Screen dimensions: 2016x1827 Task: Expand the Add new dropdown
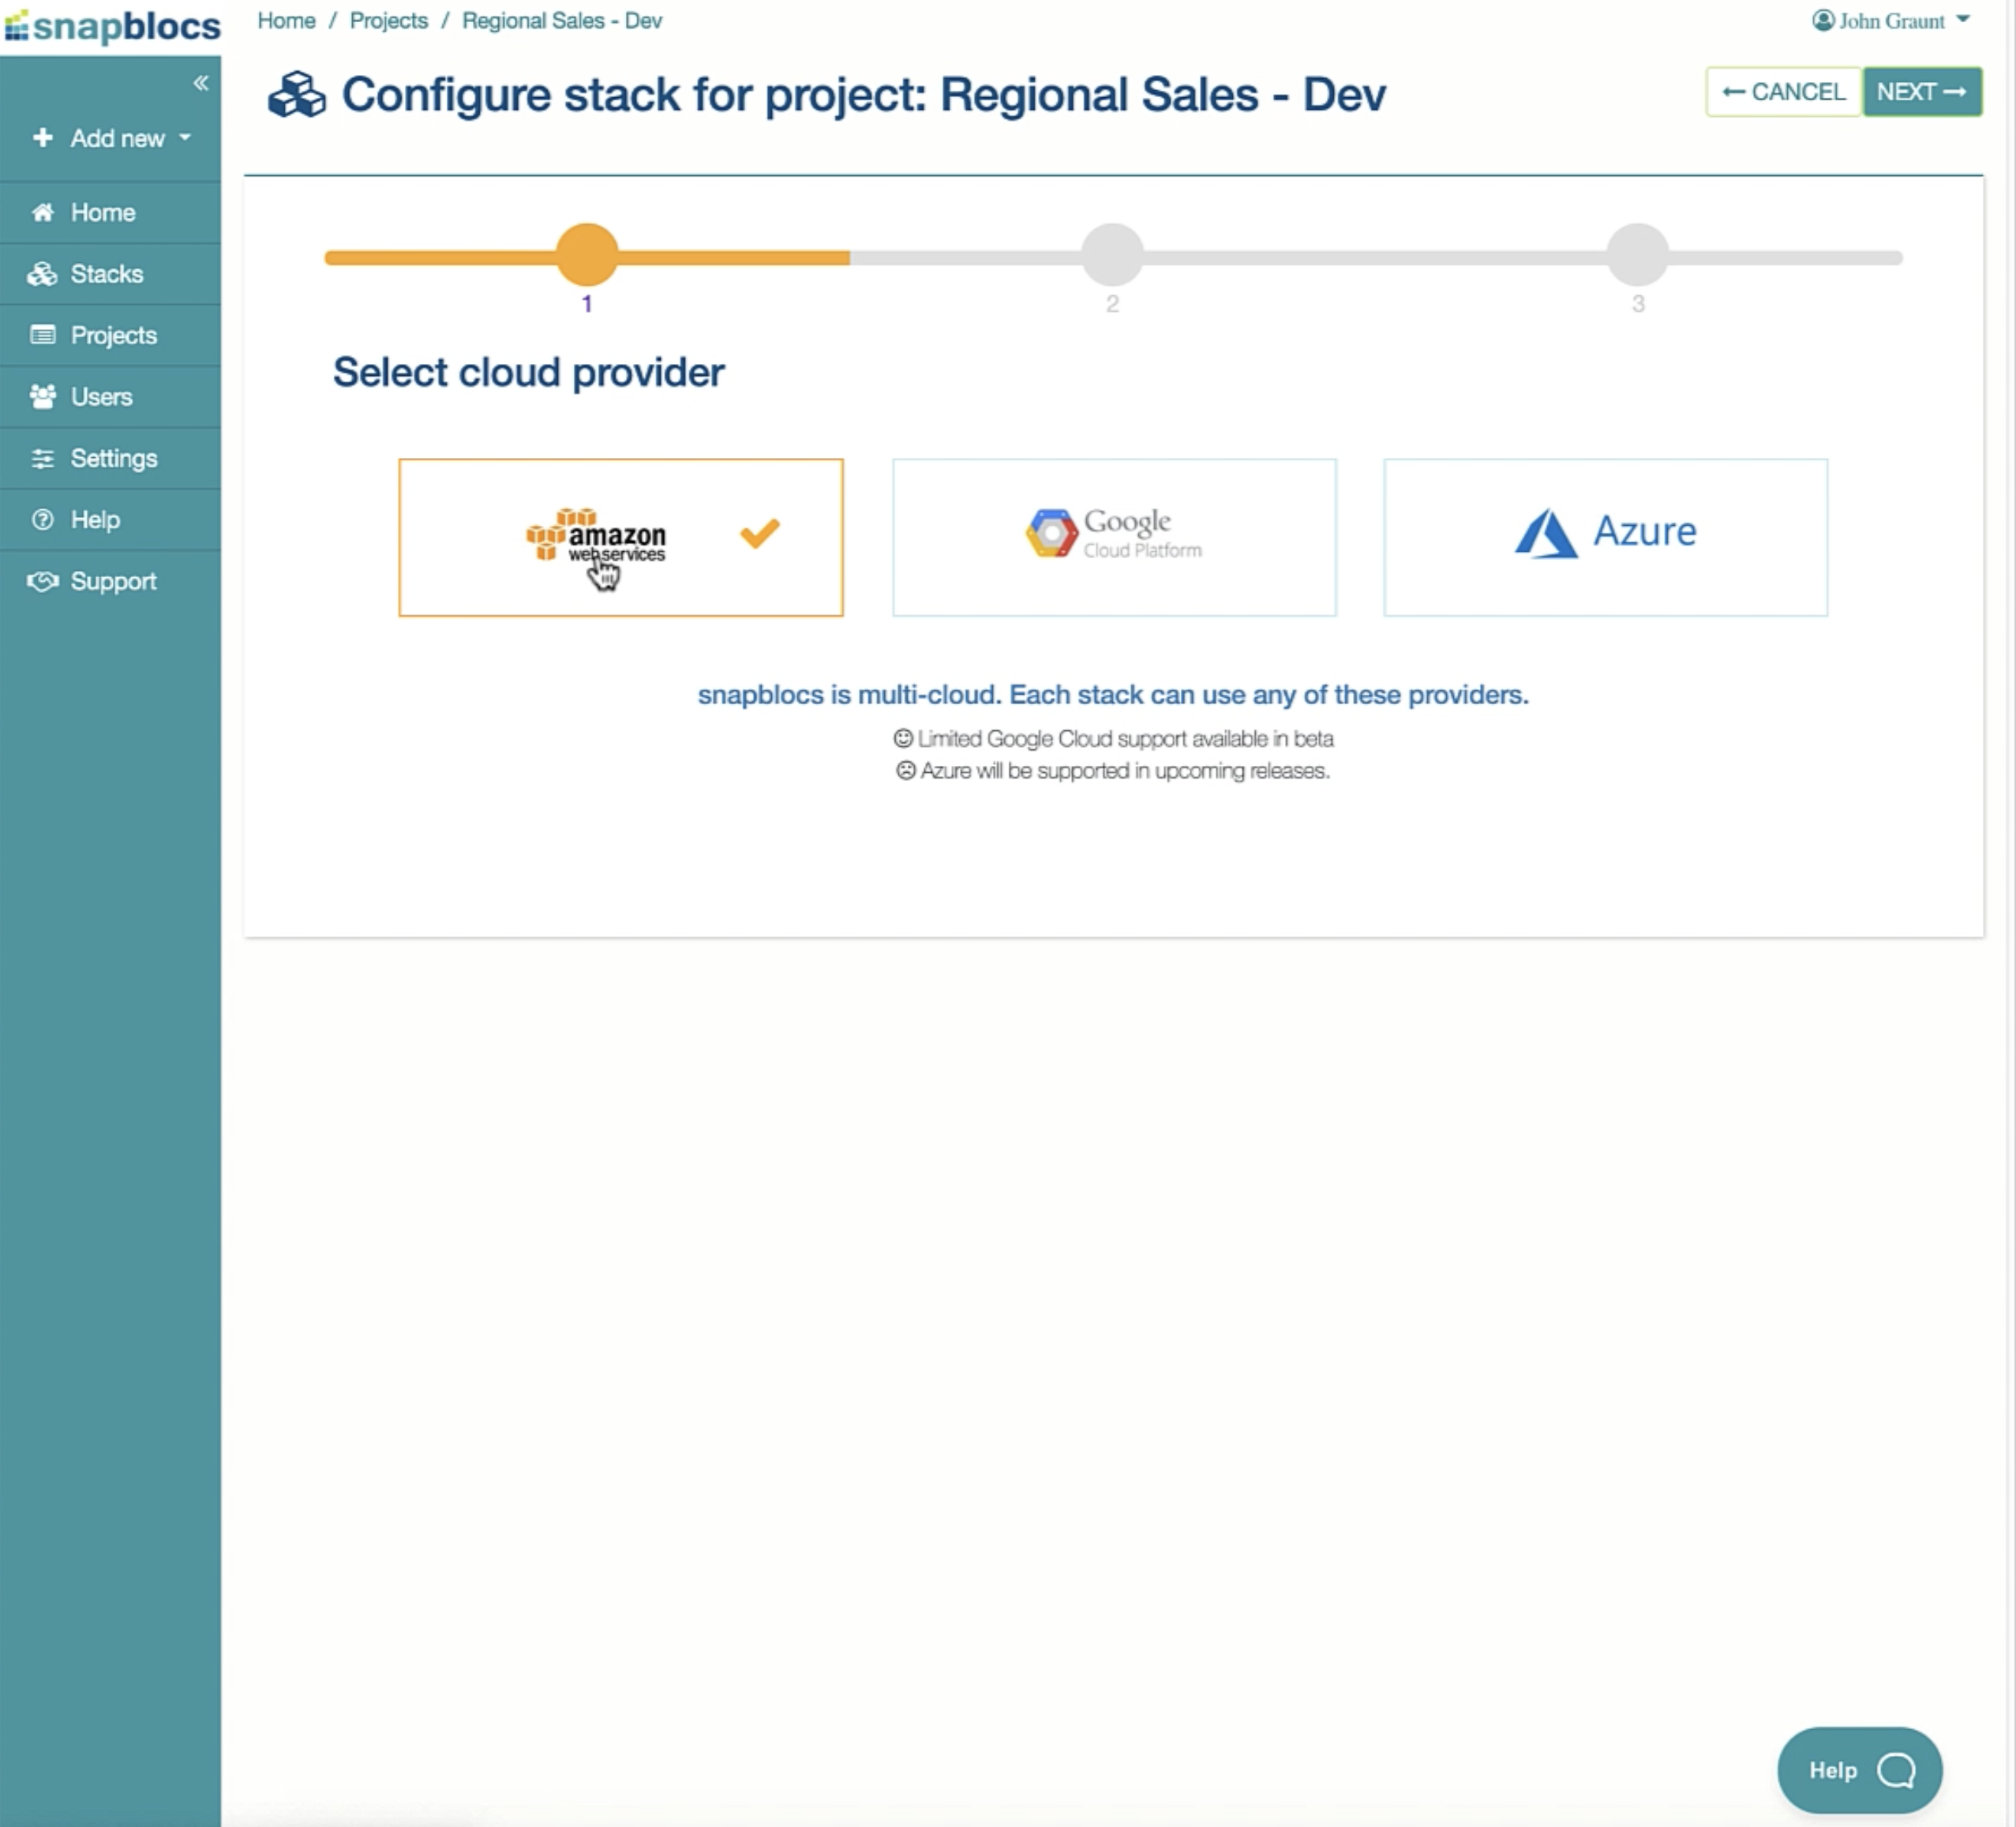click(x=112, y=138)
